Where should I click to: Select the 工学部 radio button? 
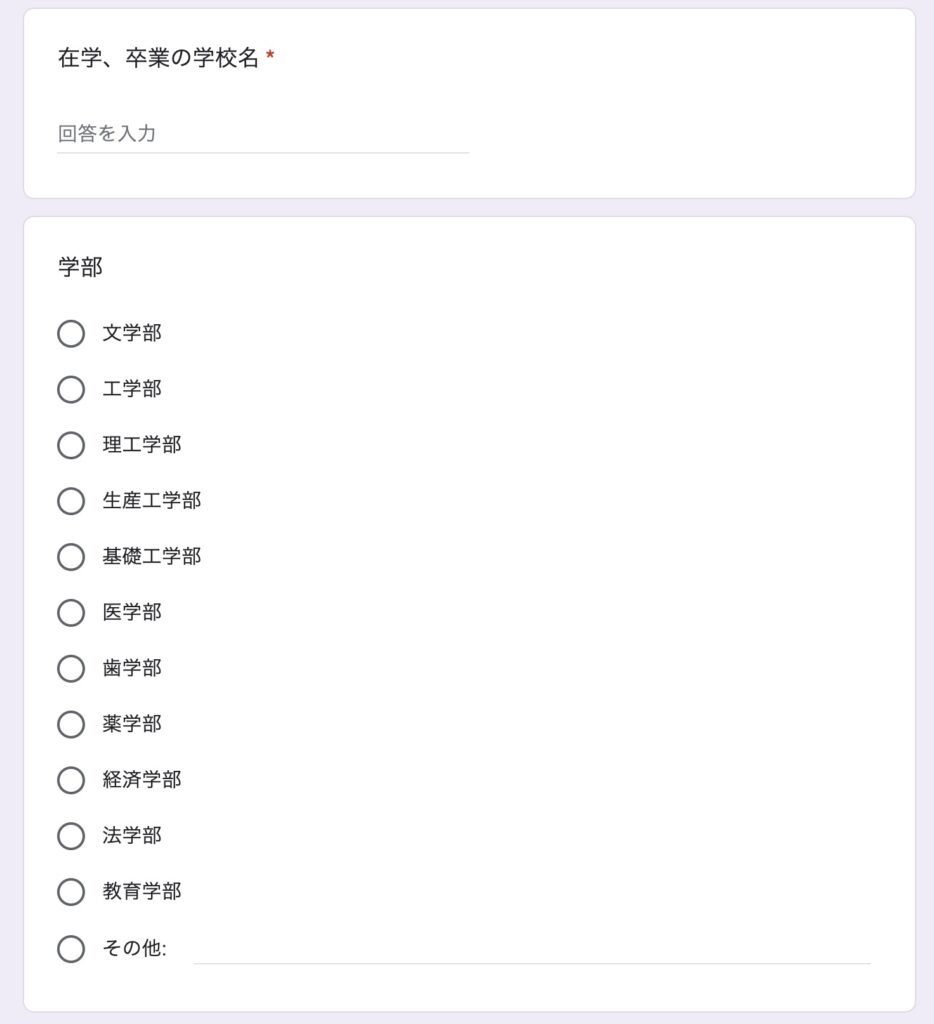(71, 389)
